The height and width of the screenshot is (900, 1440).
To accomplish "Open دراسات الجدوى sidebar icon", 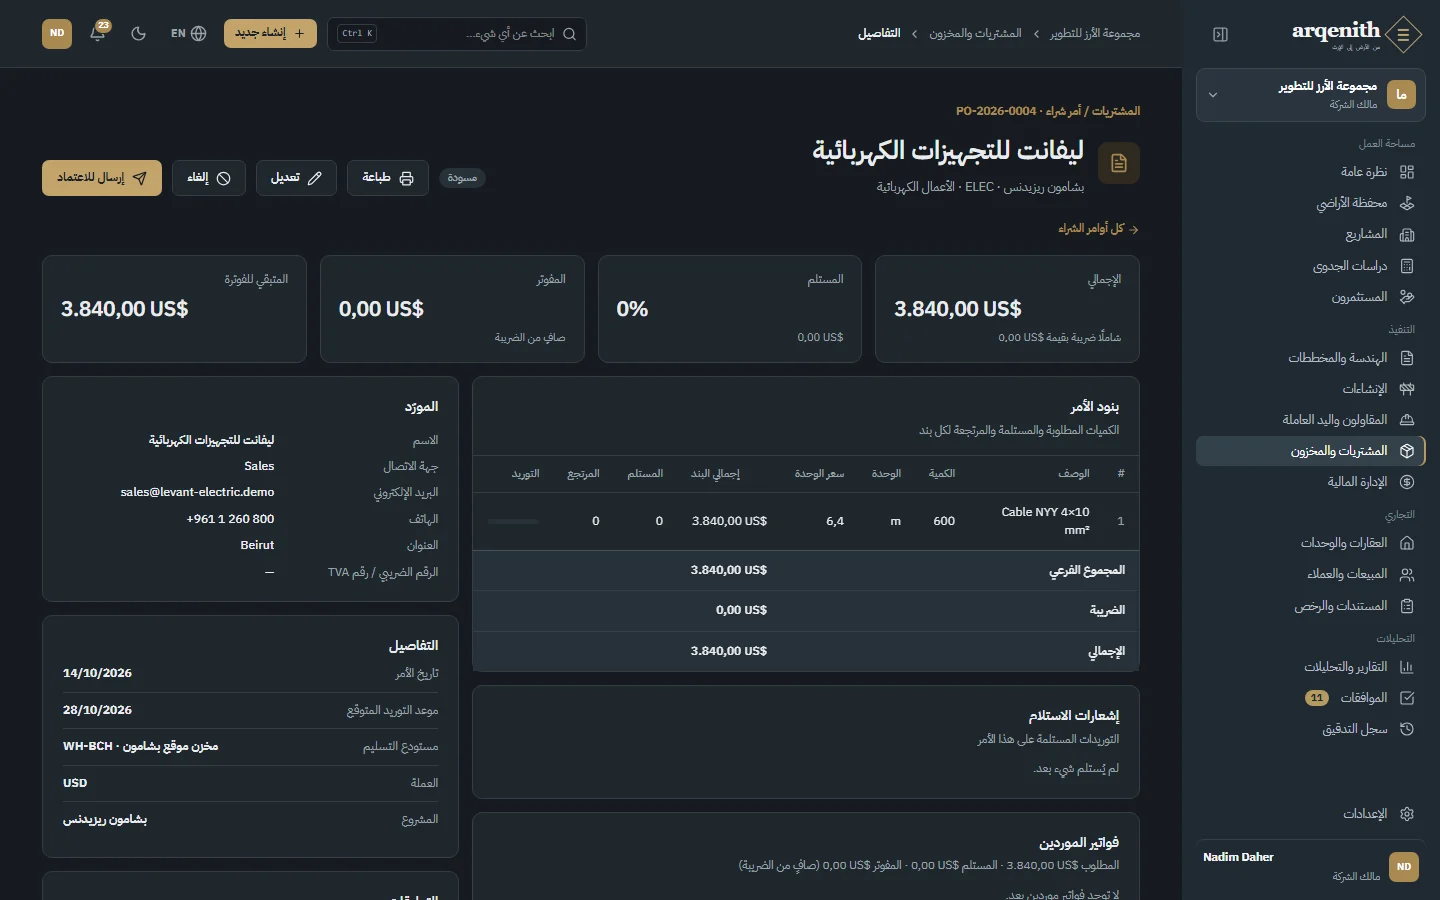I will click(1407, 266).
